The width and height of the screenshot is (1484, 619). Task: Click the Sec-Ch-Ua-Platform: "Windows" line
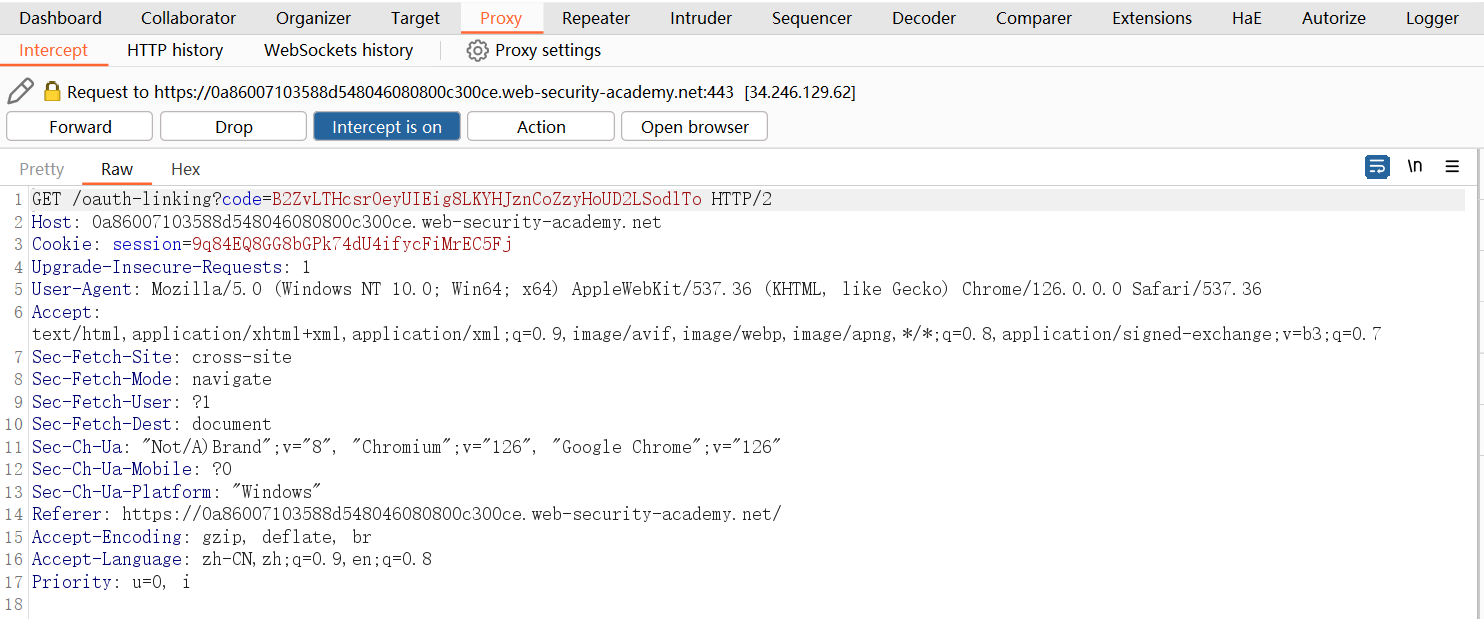click(176, 492)
